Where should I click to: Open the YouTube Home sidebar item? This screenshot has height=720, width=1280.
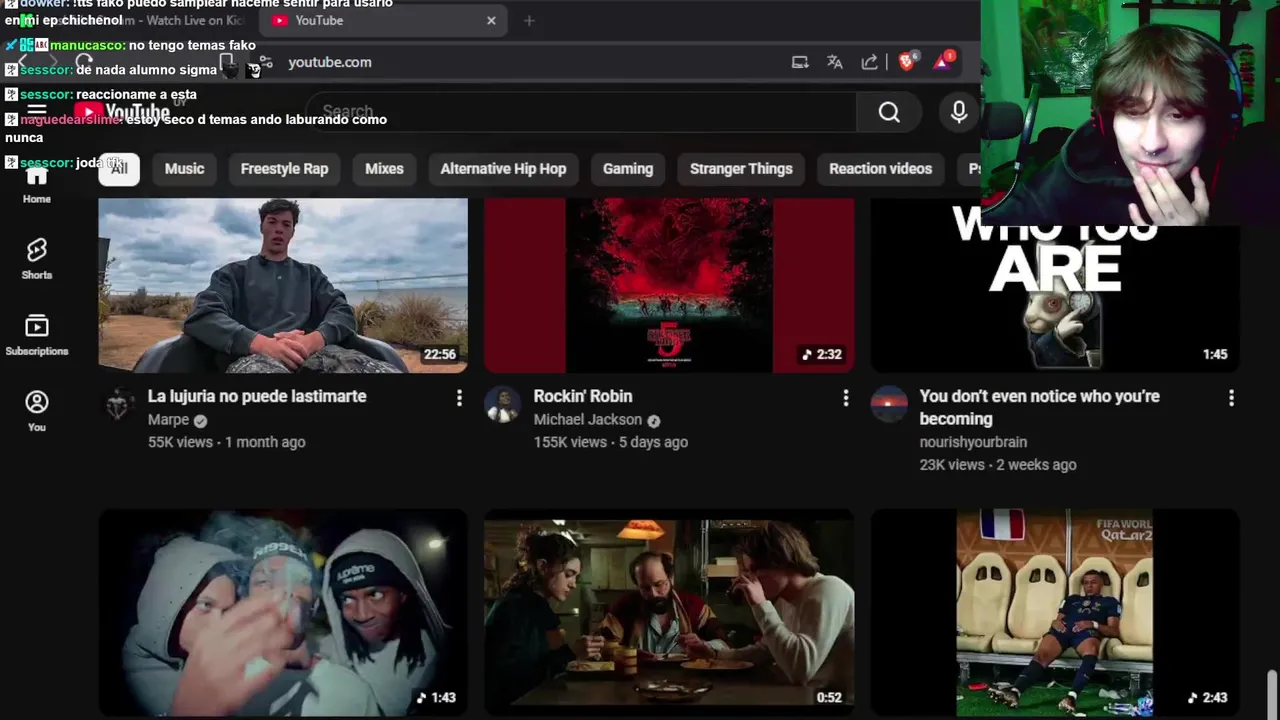(x=37, y=185)
